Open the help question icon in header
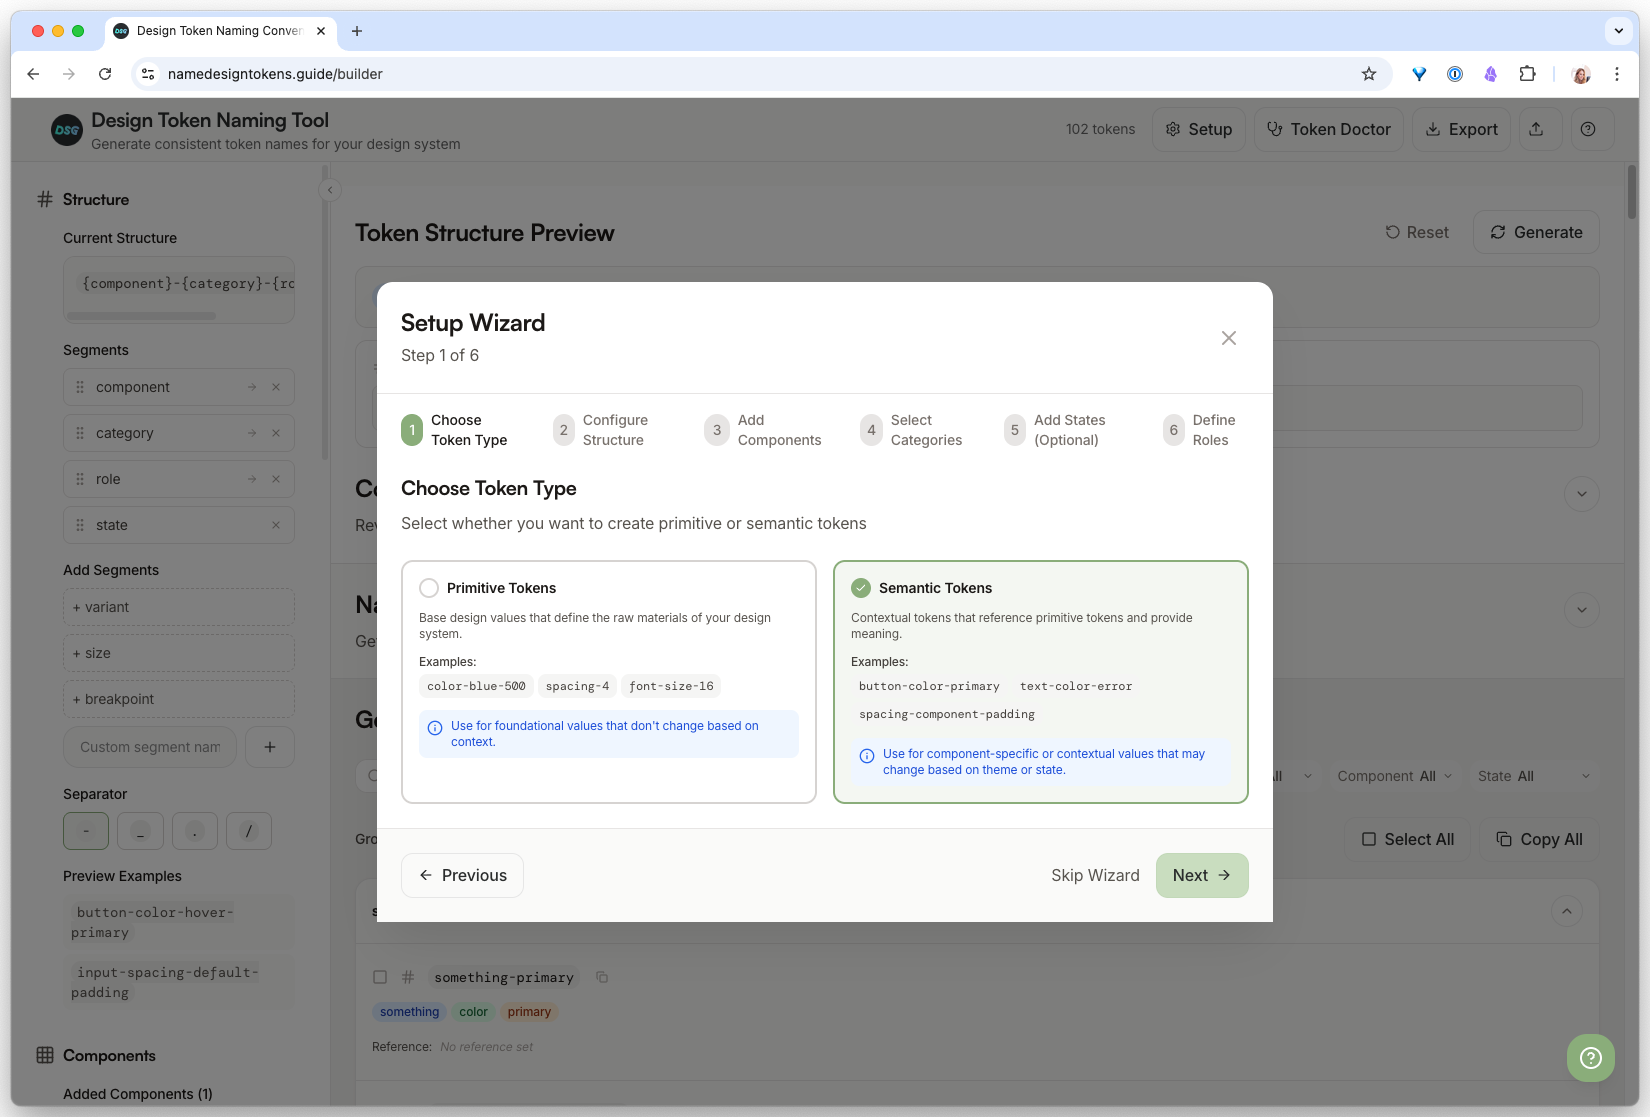Image resolution: width=1650 pixels, height=1117 pixels. (x=1588, y=129)
